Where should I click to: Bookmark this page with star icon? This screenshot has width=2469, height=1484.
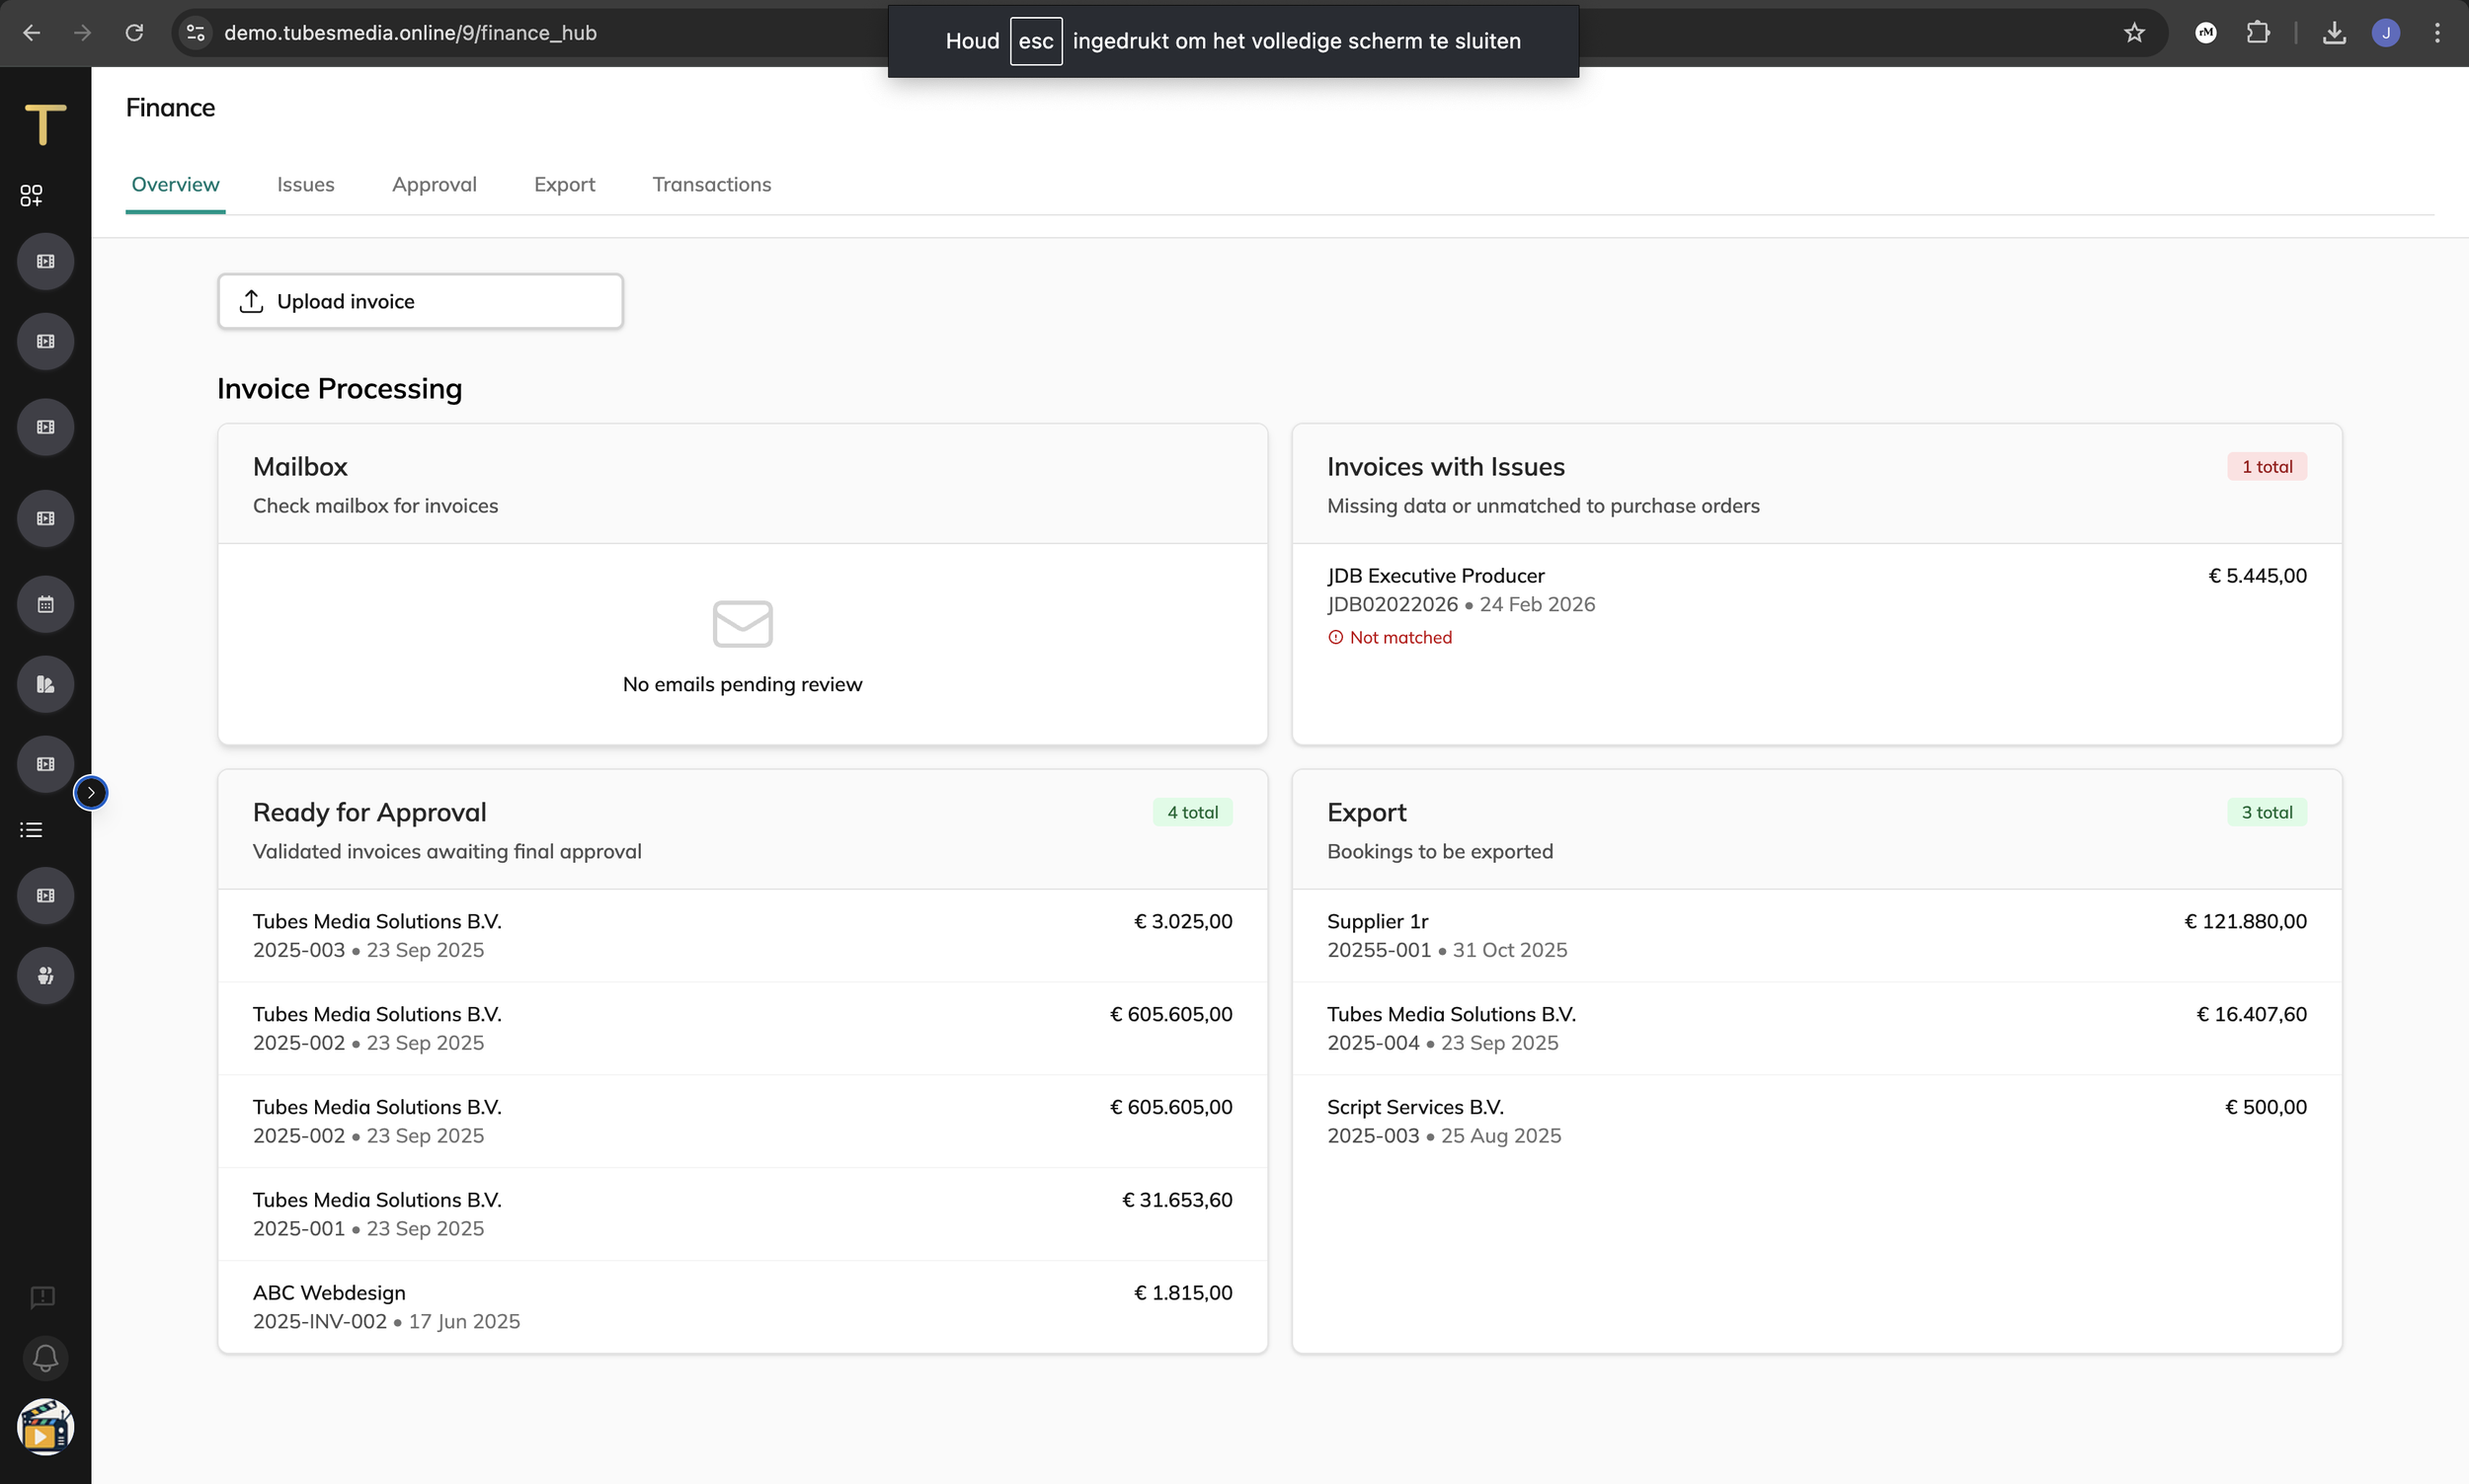(x=2134, y=33)
